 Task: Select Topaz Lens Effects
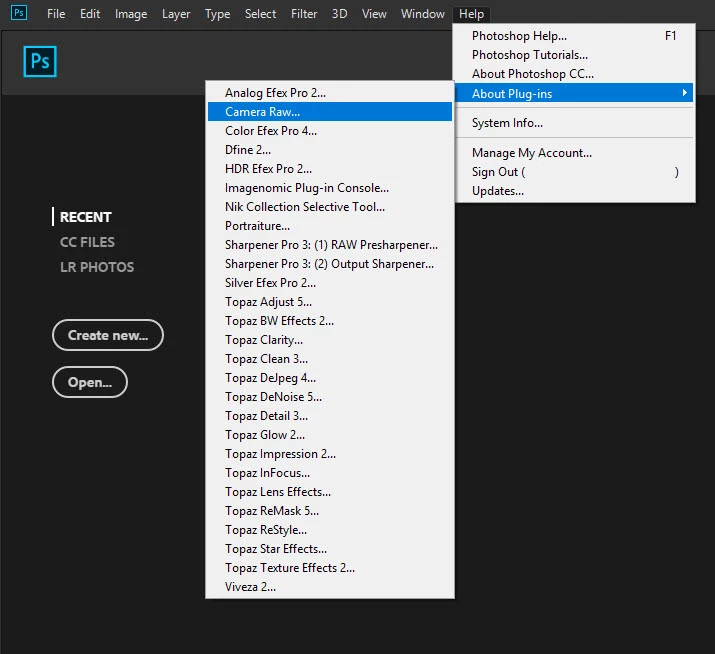pyautogui.click(x=330, y=492)
